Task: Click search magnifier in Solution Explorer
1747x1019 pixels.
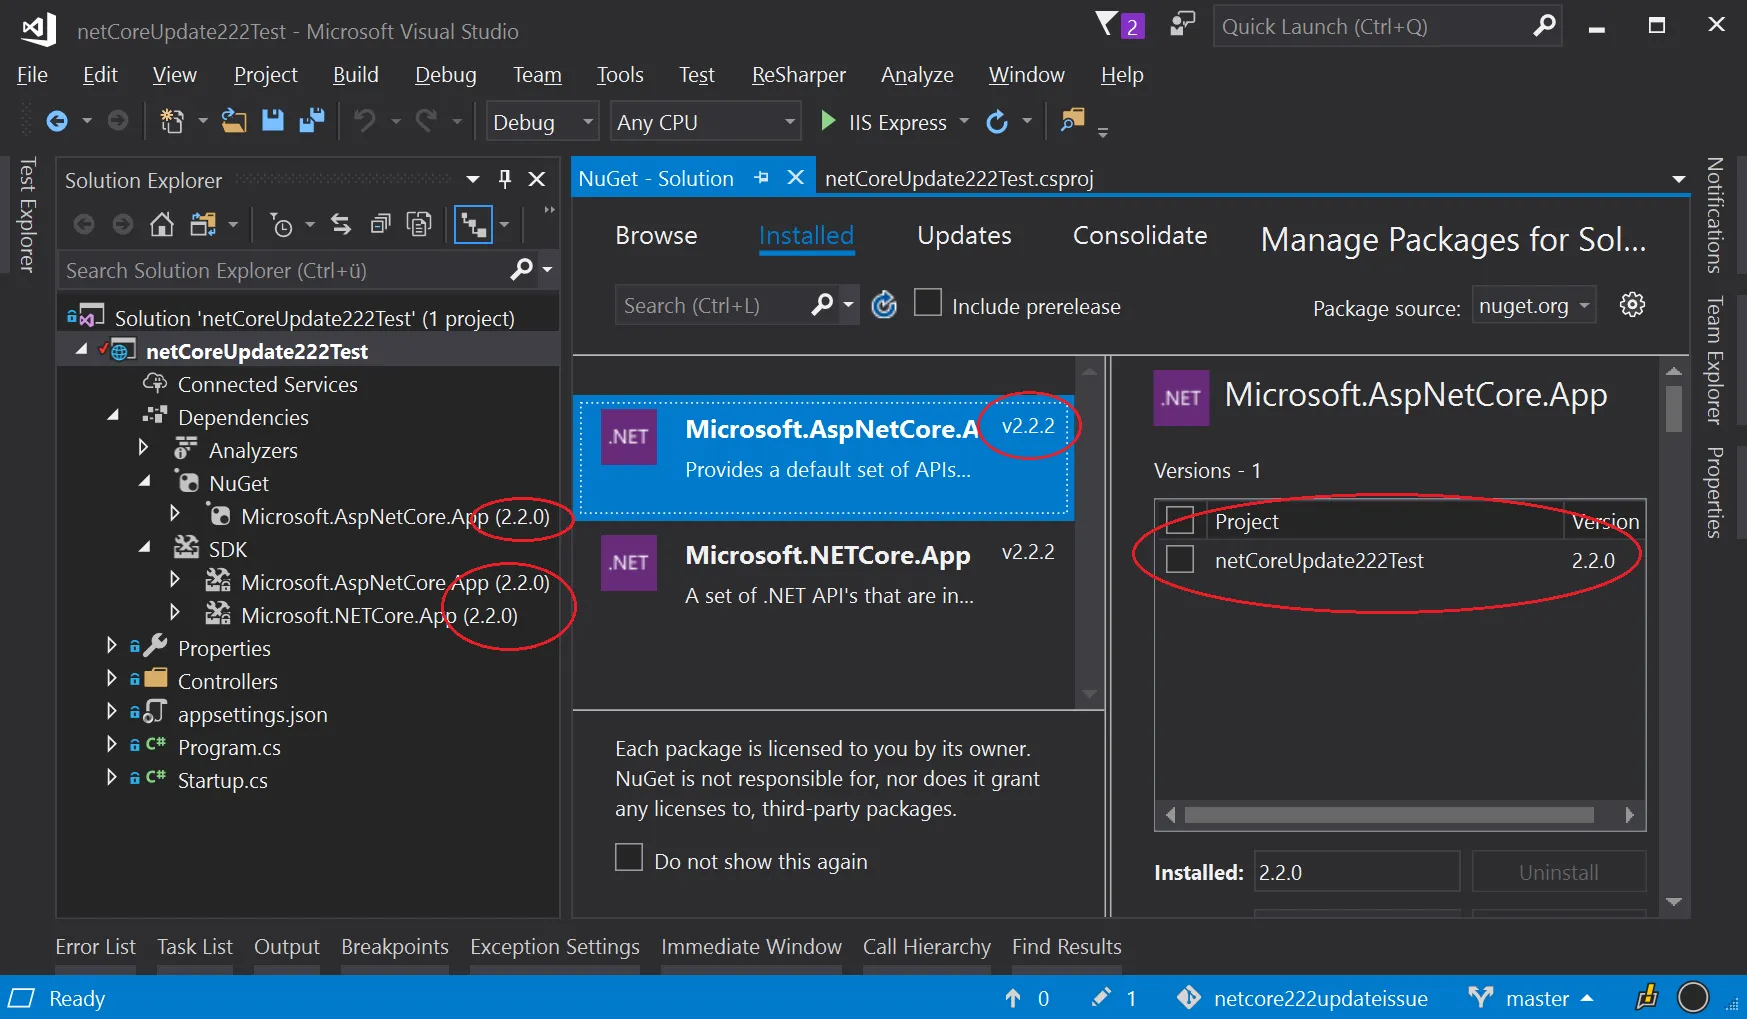Action: coord(522,269)
